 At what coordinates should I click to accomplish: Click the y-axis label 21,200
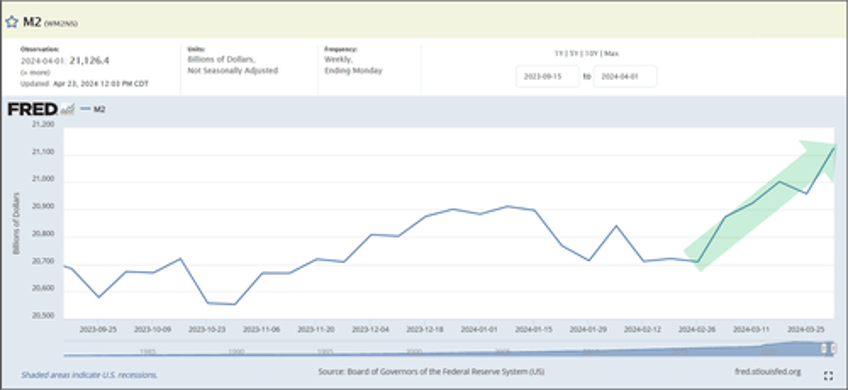tap(43, 125)
